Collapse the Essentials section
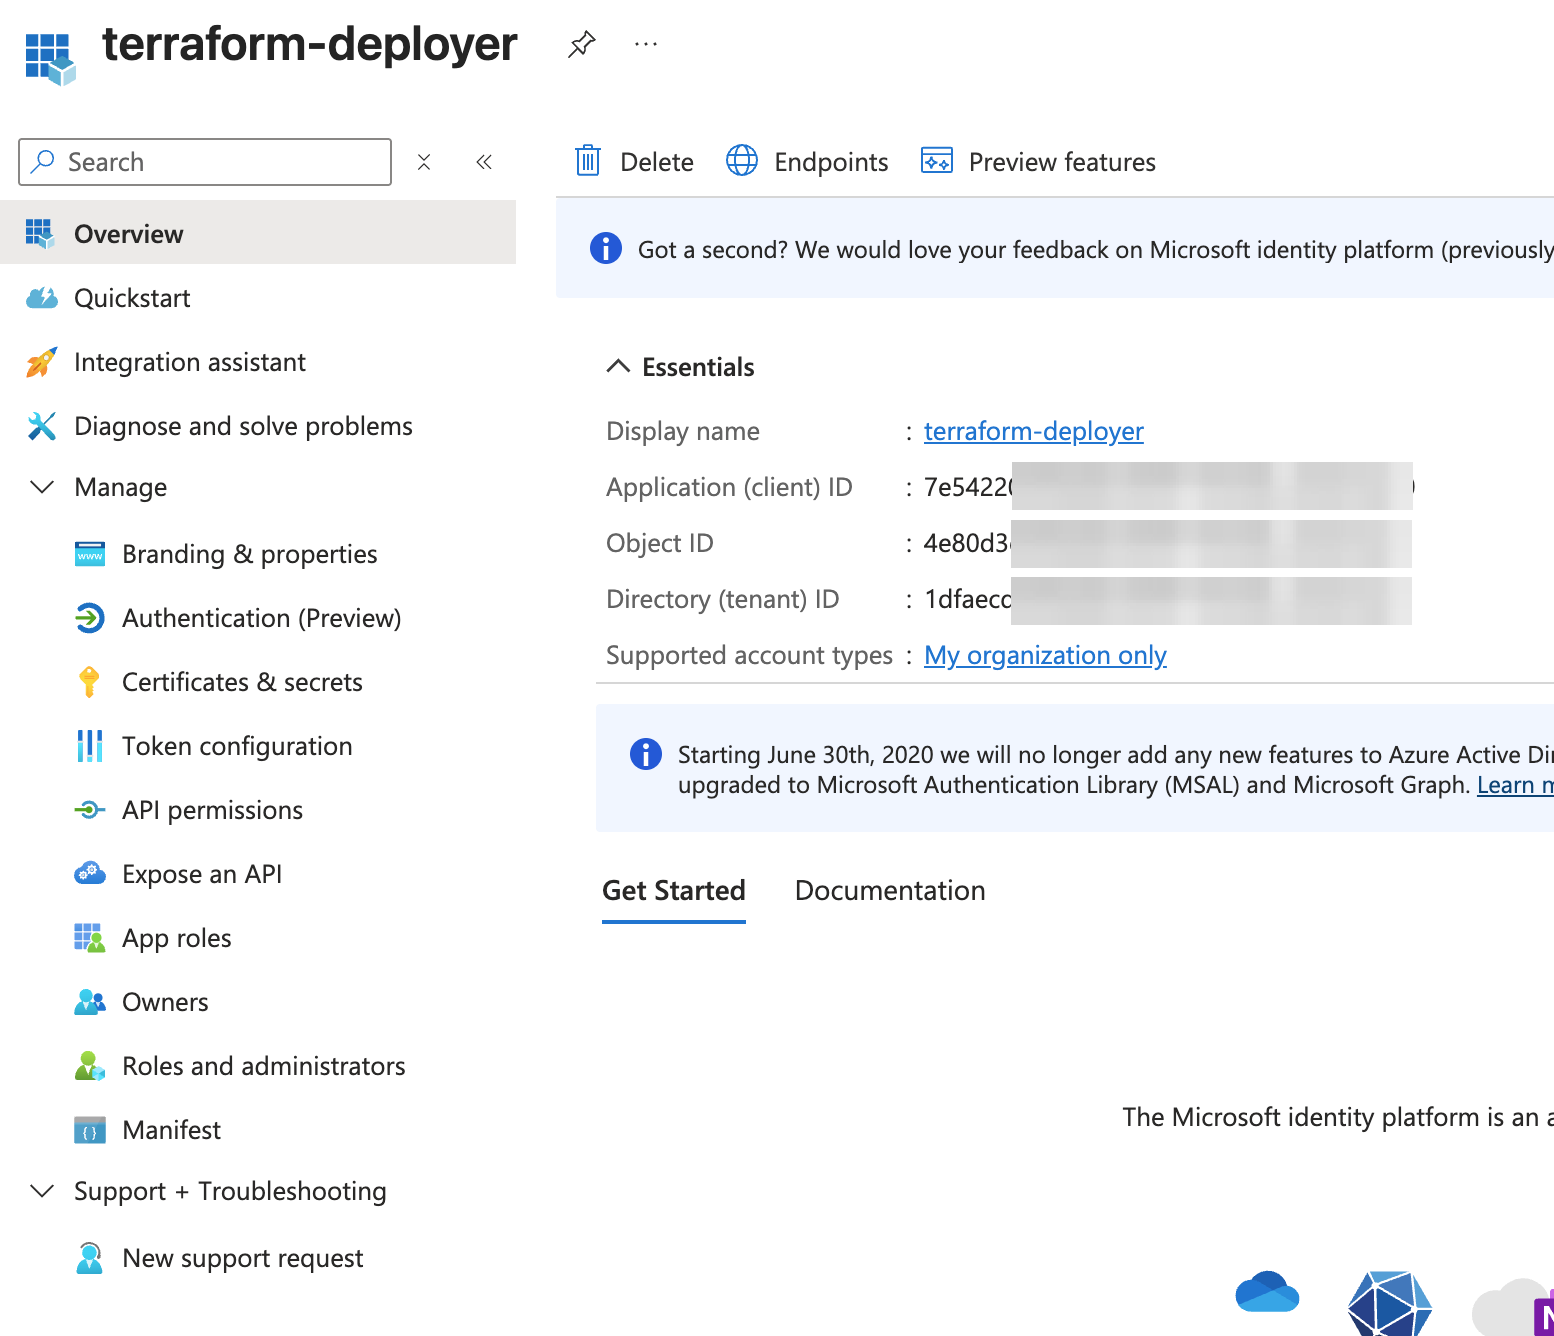1554x1336 pixels. tap(618, 367)
